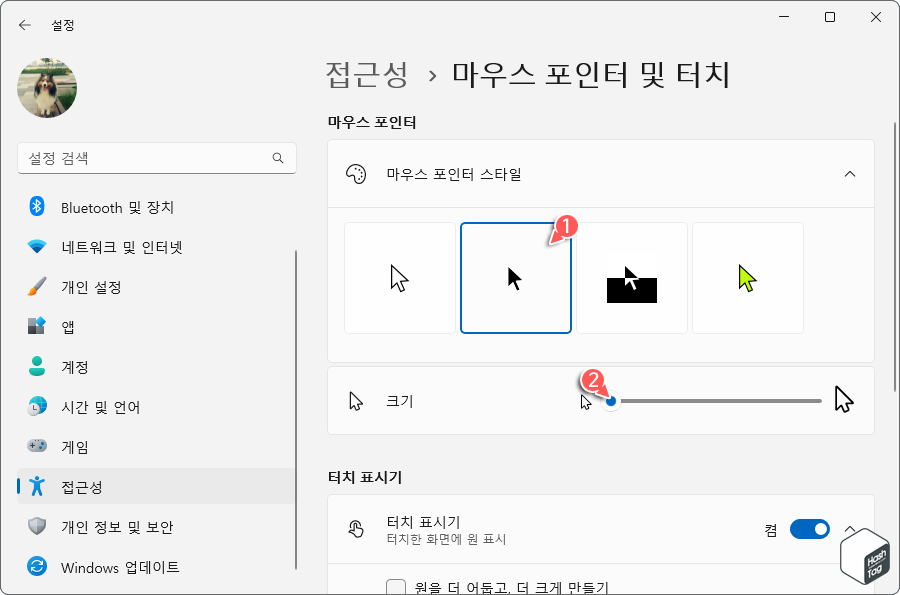Click the user profile picture
The height and width of the screenshot is (595, 900).
[x=46, y=88]
